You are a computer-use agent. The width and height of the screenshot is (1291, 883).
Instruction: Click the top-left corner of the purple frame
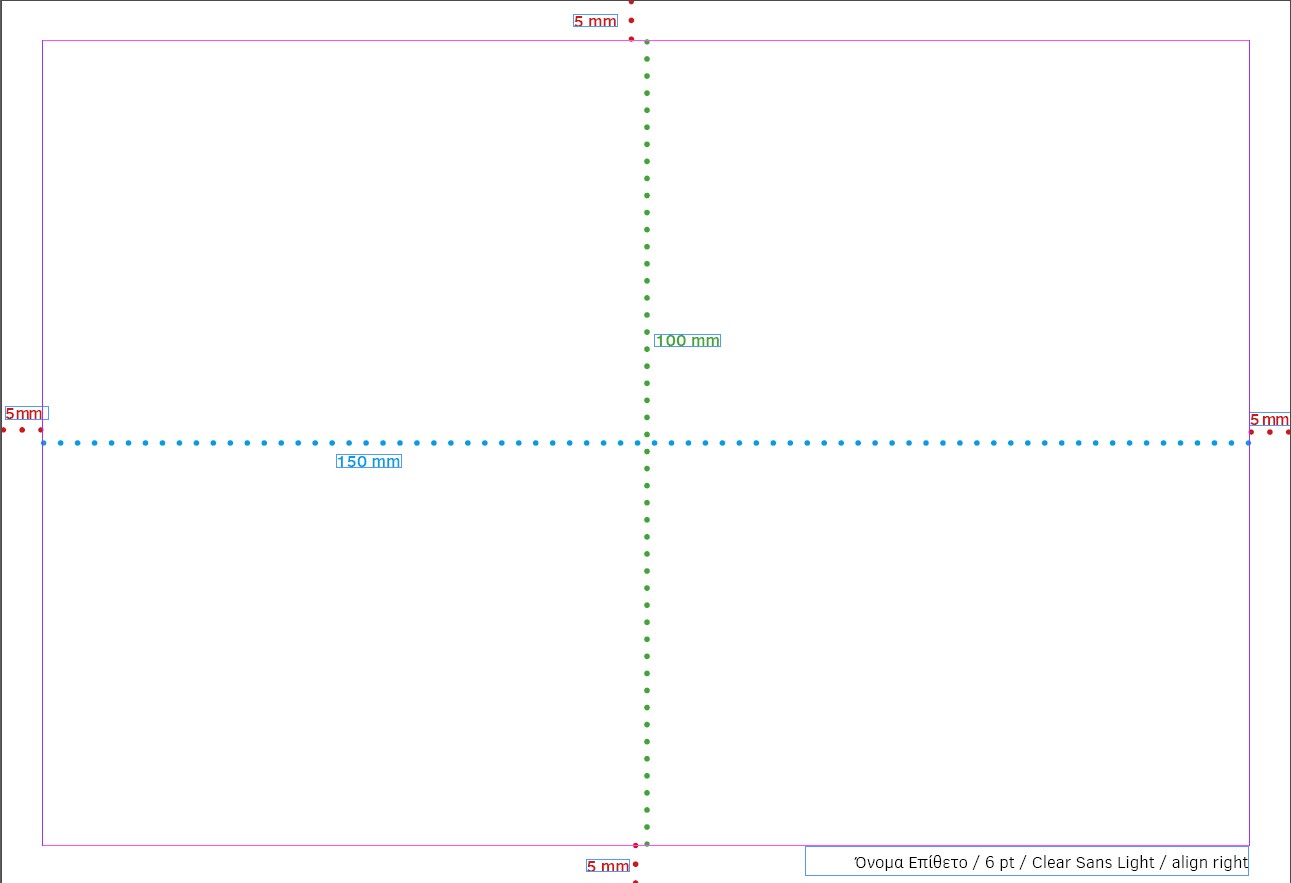point(42,41)
